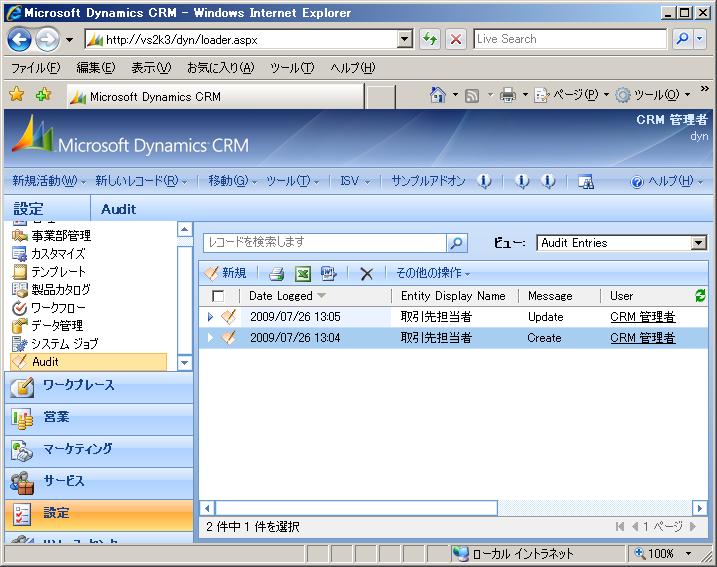Image resolution: width=717 pixels, height=567 pixels.
Task: Open the ワークプレース navigation area
Action: point(99,387)
